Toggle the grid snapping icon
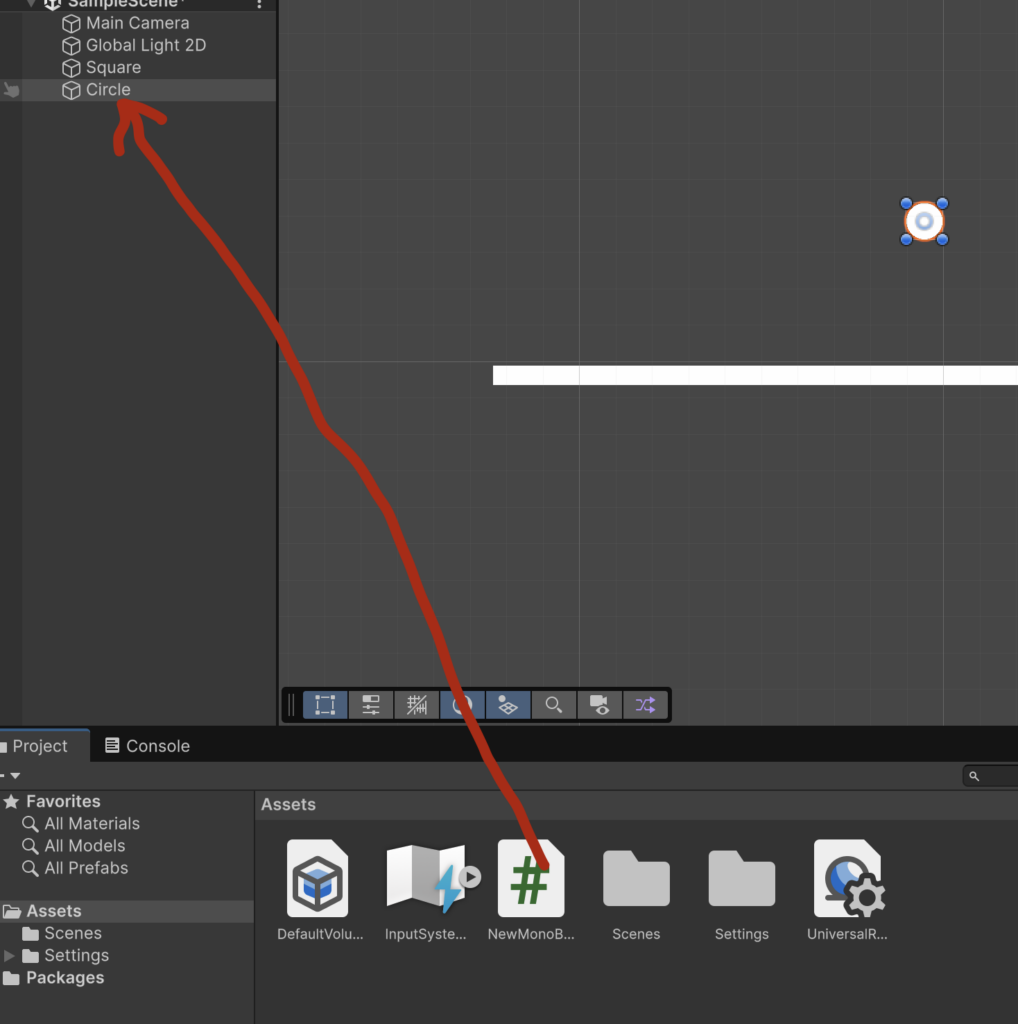The image size is (1018, 1024). (x=417, y=705)
